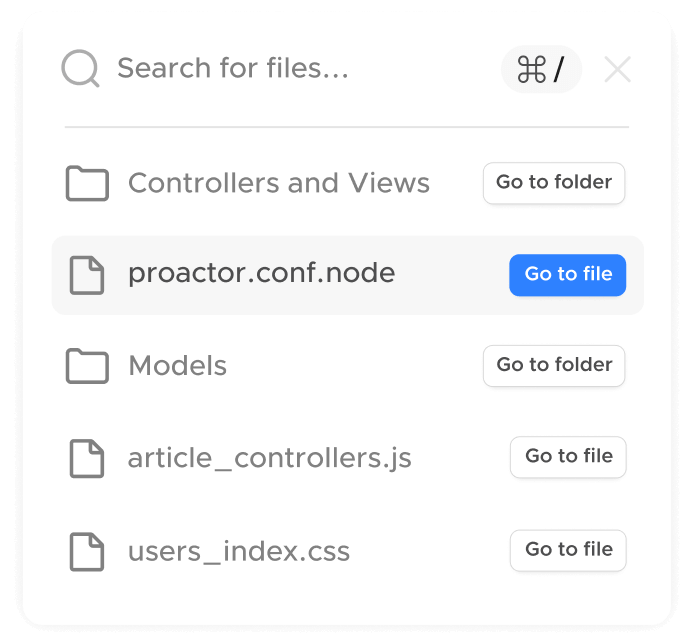The height and width of the screenshot is (644, 692).
Task: Go to file for users_index.css
Action: (568, 550)
